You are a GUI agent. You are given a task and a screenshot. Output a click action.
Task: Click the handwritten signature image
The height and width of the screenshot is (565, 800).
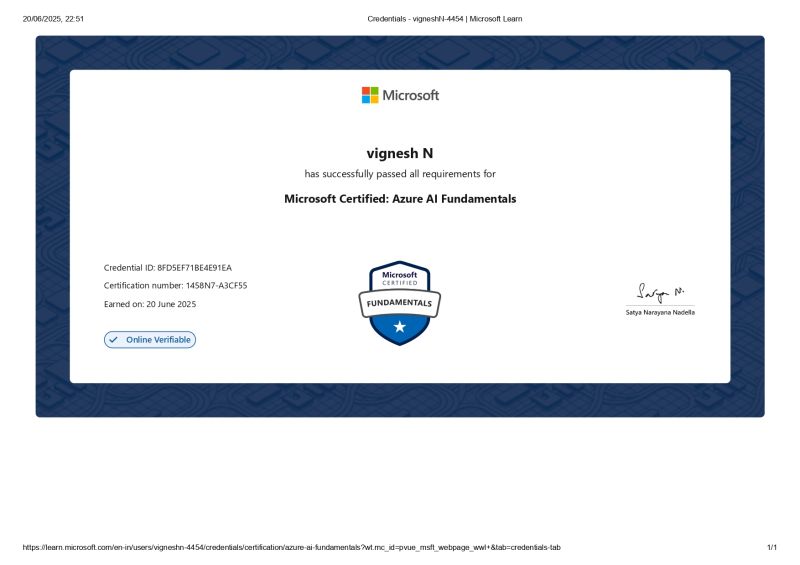click(x=659, y=291)
